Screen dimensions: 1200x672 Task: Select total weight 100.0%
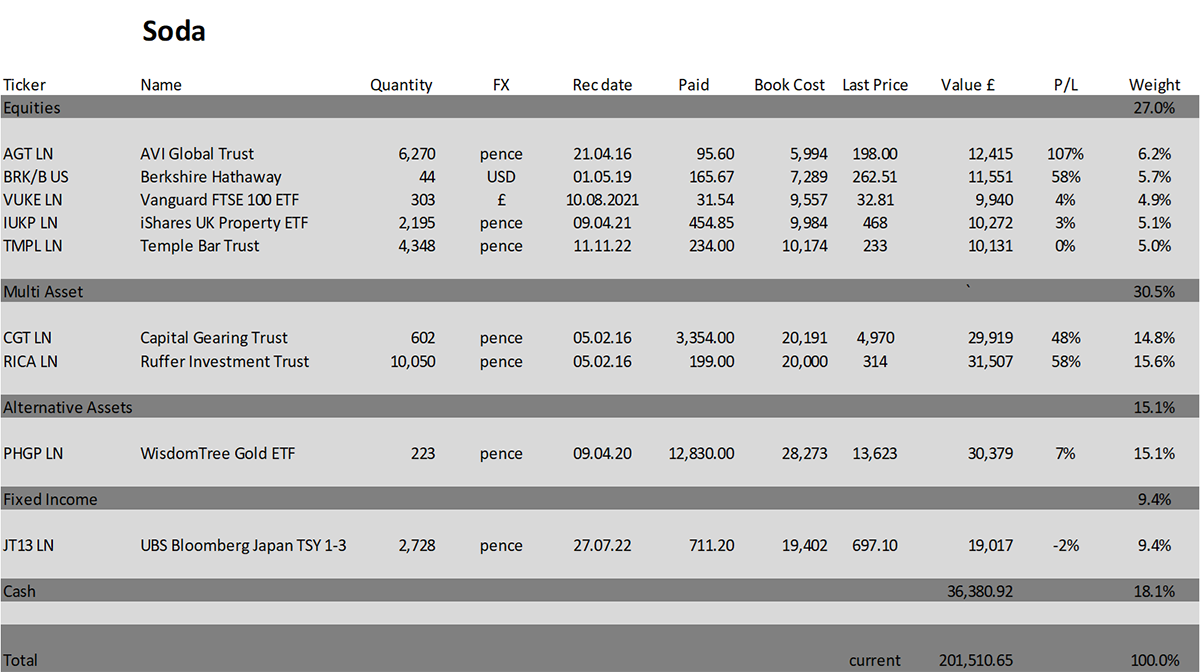click(x=1154, y=660)
